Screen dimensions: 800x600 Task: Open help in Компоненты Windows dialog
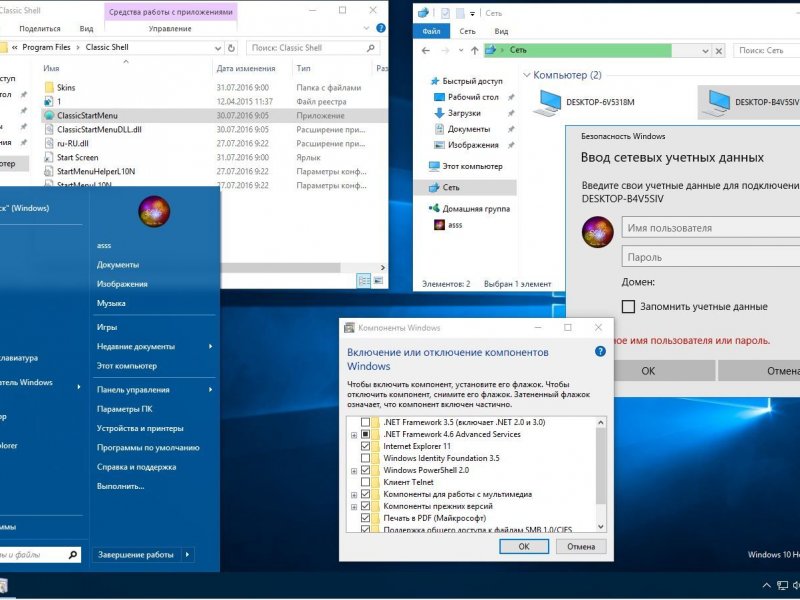pos(600,351)
